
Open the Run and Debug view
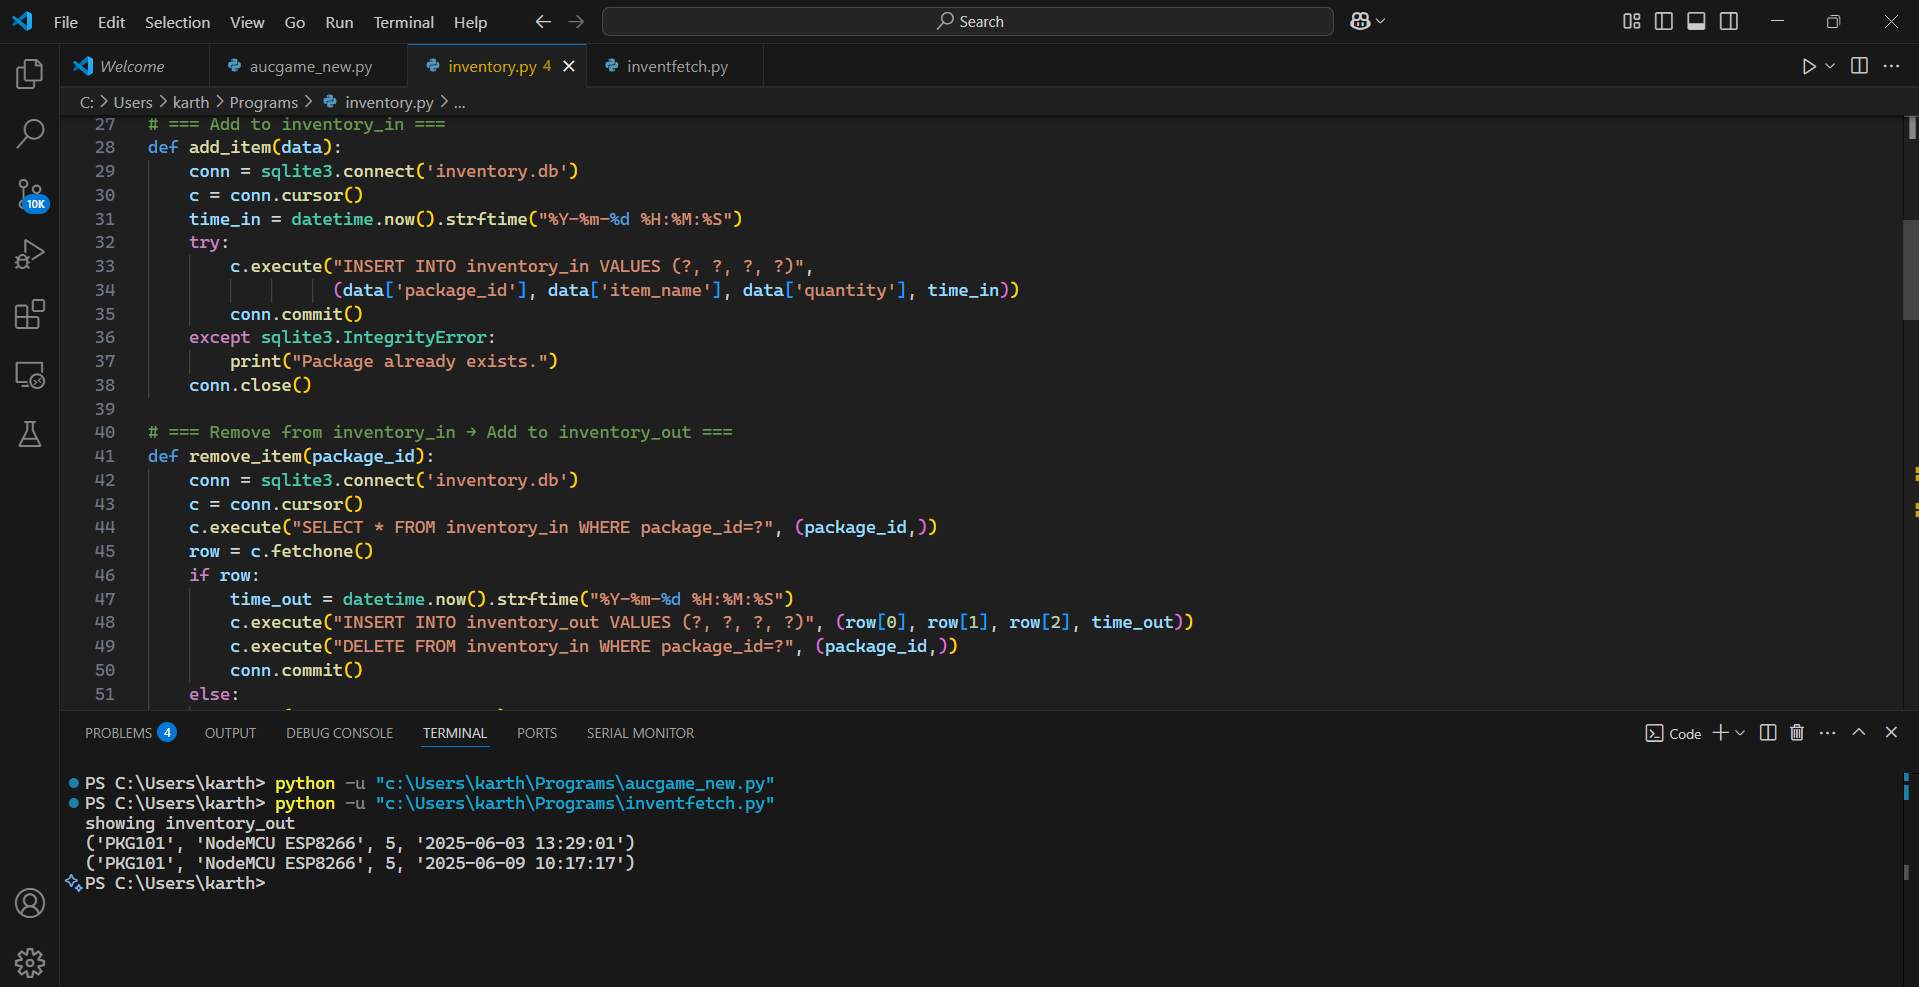(30, 254)
